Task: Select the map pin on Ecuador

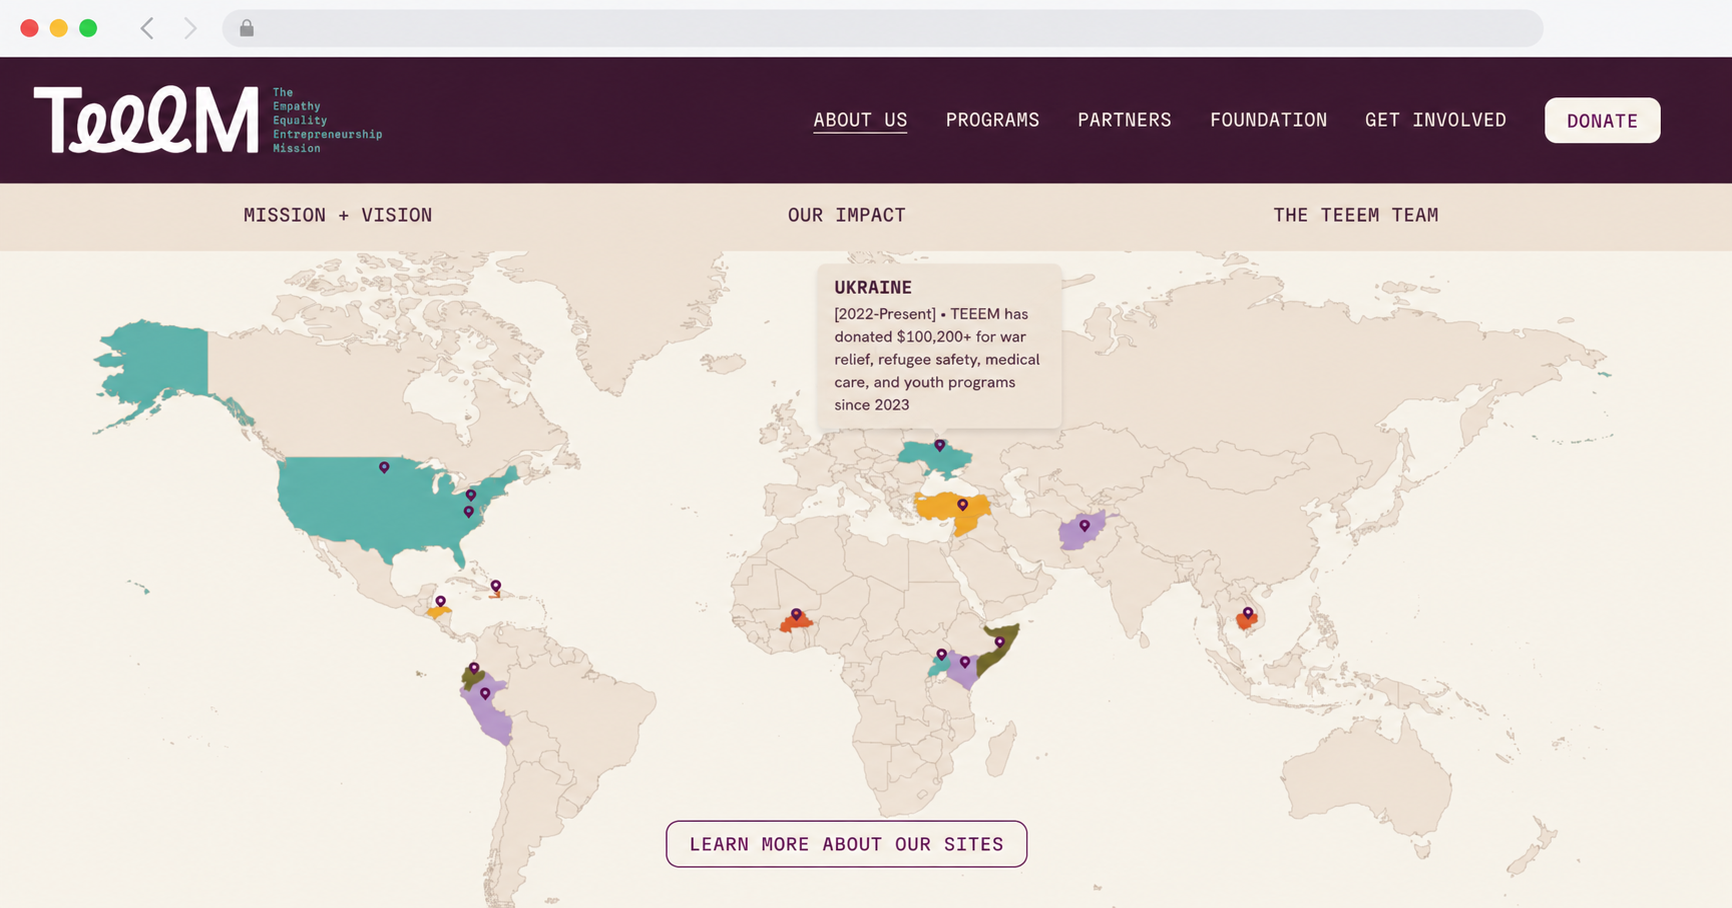Action: click(474, 668)
